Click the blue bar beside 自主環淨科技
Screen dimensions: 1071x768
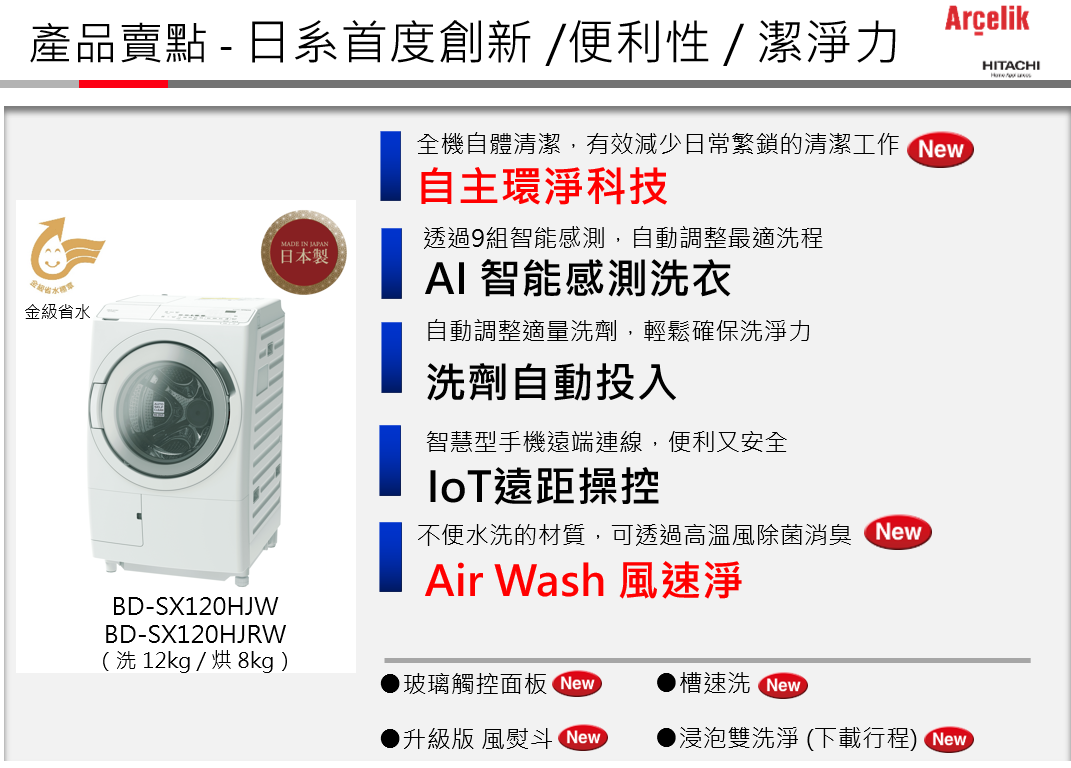[x=391, y=166]
